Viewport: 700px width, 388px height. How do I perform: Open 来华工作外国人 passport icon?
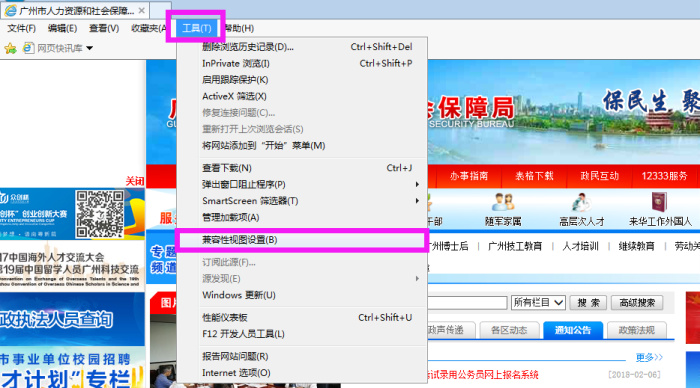(659, 202)
